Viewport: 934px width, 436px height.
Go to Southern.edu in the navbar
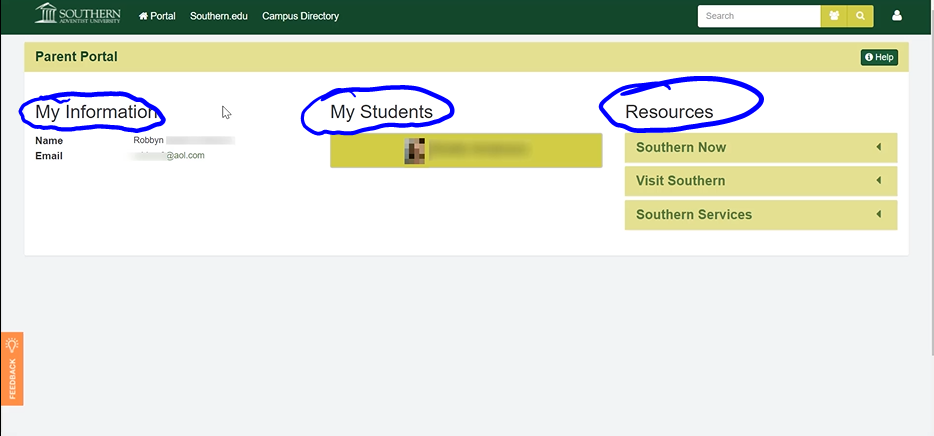pos(218,16)
